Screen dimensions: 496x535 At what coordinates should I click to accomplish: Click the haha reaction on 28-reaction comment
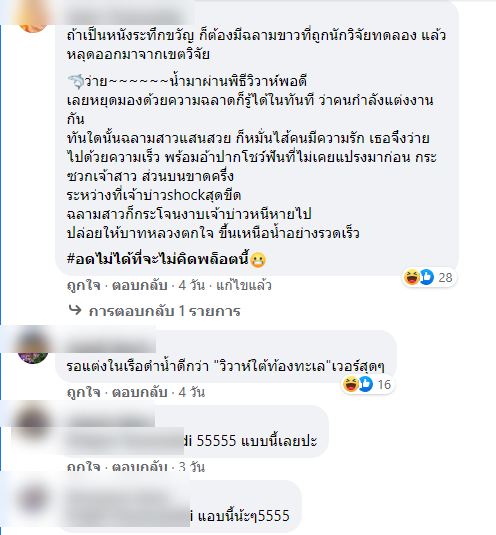(x=411, y=277)
